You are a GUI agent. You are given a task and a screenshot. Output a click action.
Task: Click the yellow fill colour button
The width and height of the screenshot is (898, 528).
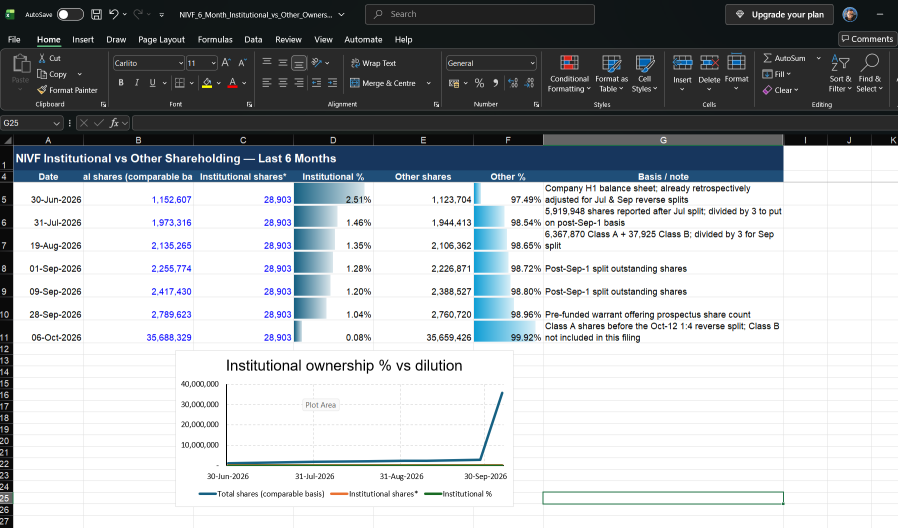point(207,83)
